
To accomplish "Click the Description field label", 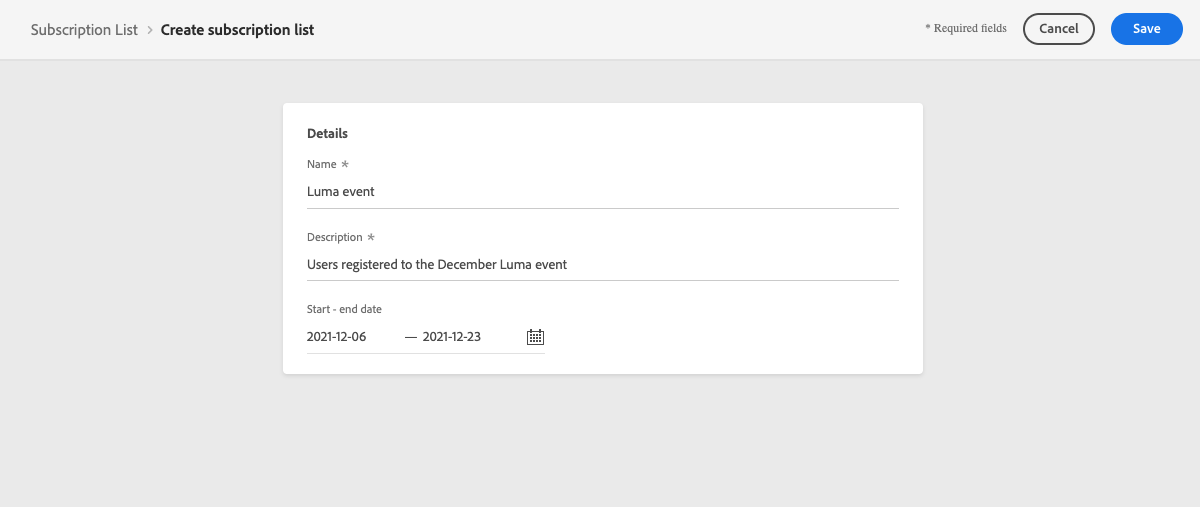I will (x=335, y=238).
